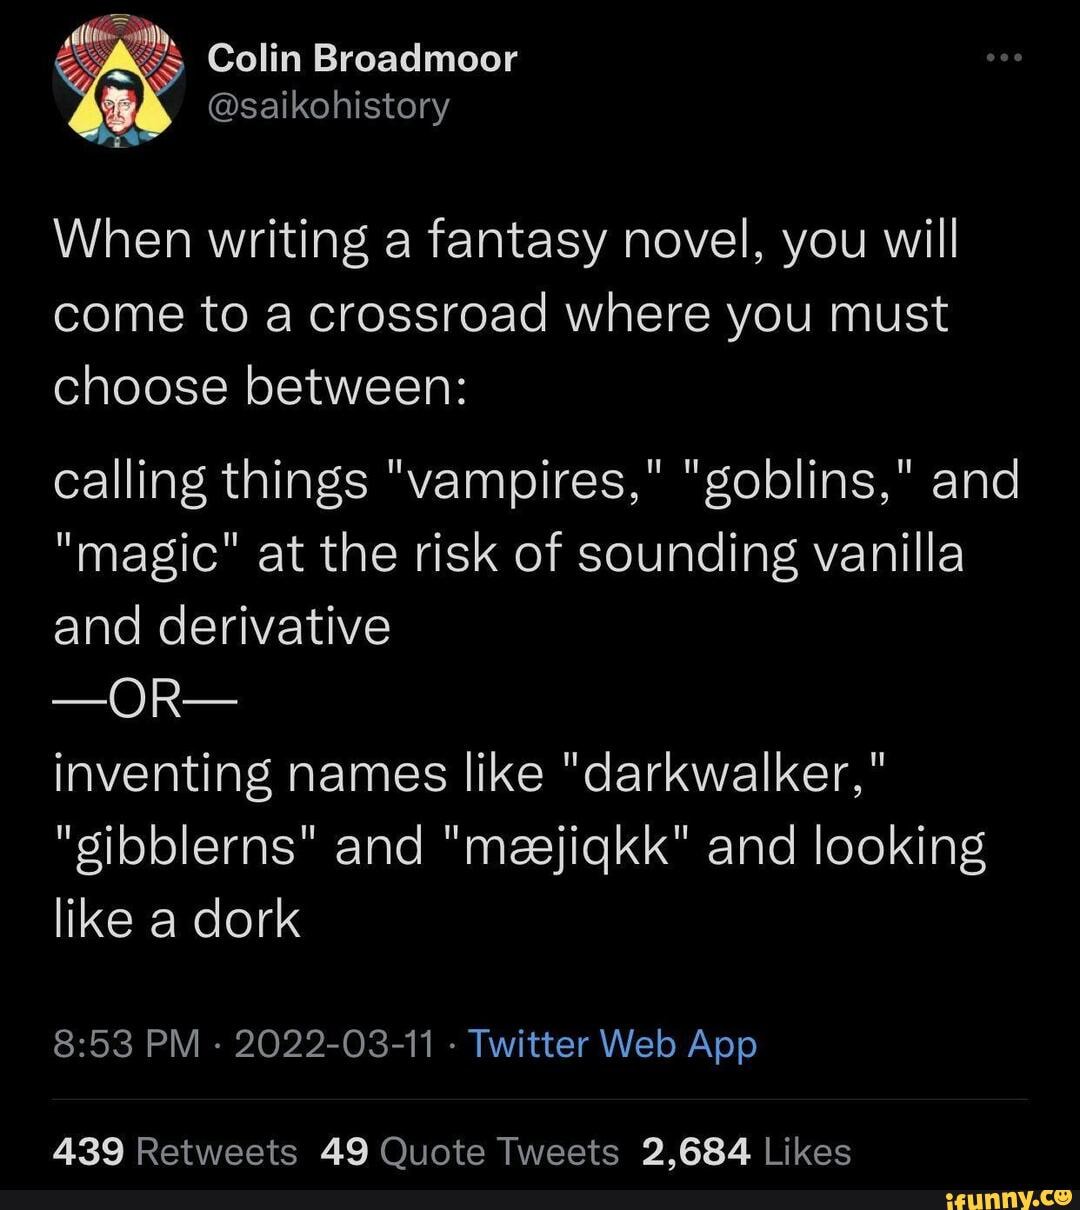The image size is (1080, 1210).
Task: Show the 2,684 Likes list
Action: pyautogui.click(x=746, y=1152)
